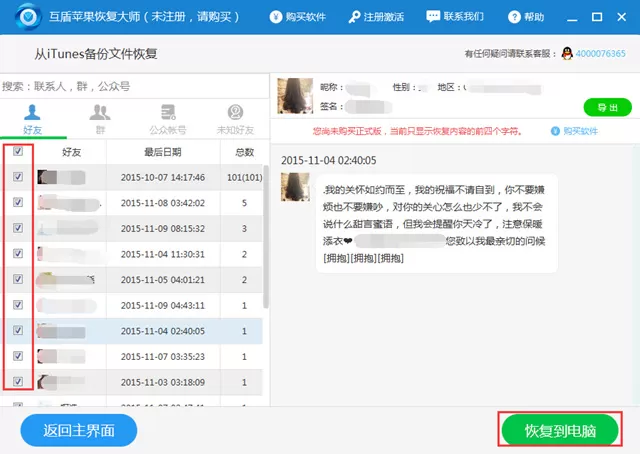
Task: Click message timestamp 2015-11-04 02:40:05
Action: click(329, 160)
